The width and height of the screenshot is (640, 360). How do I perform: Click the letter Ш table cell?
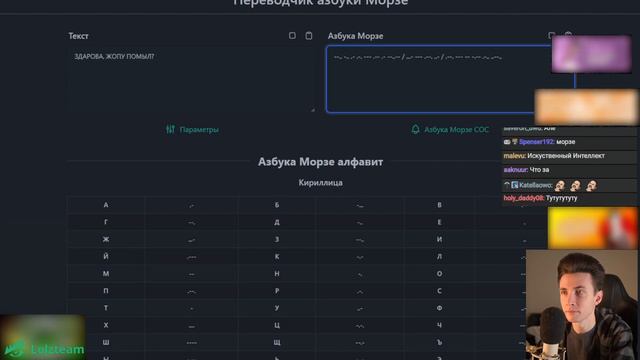pyautogui.click(x=106, y=342)
